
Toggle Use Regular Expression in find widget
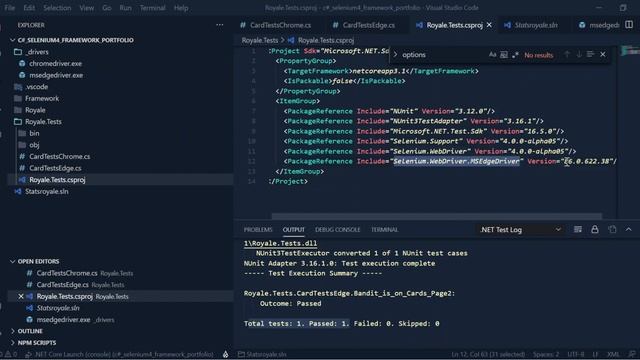tap(515, 55)
